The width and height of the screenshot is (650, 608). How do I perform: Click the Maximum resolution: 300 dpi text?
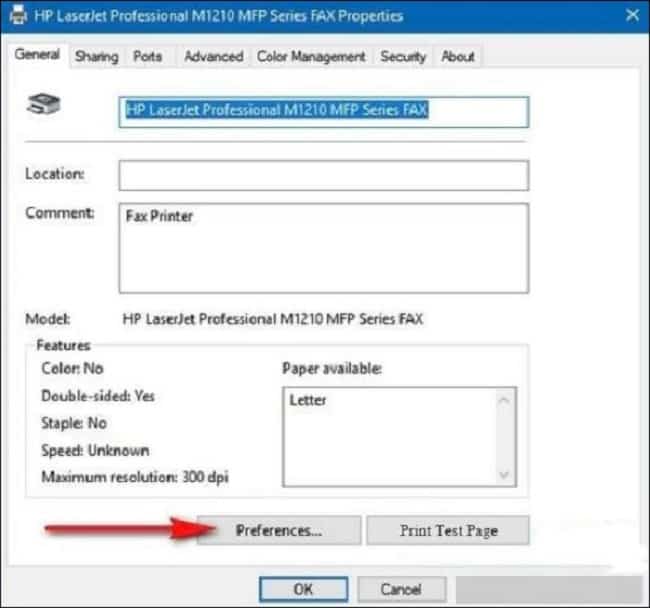pyautogui.click(x=135, y=477)
